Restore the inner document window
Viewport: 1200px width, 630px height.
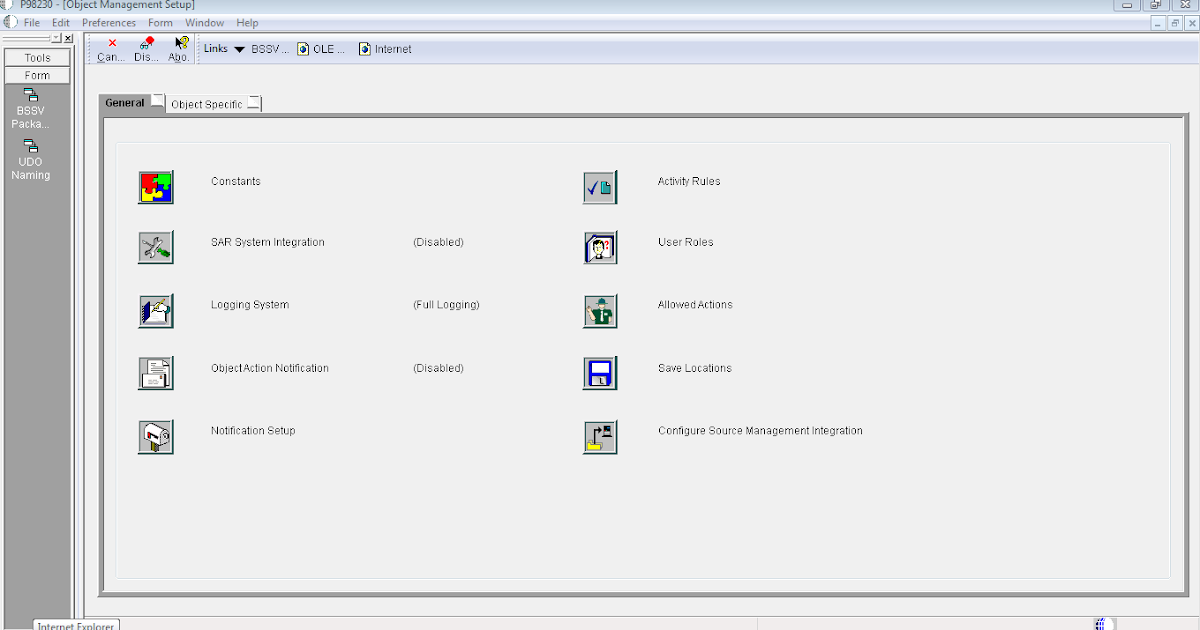click(x=1176, y=23)
